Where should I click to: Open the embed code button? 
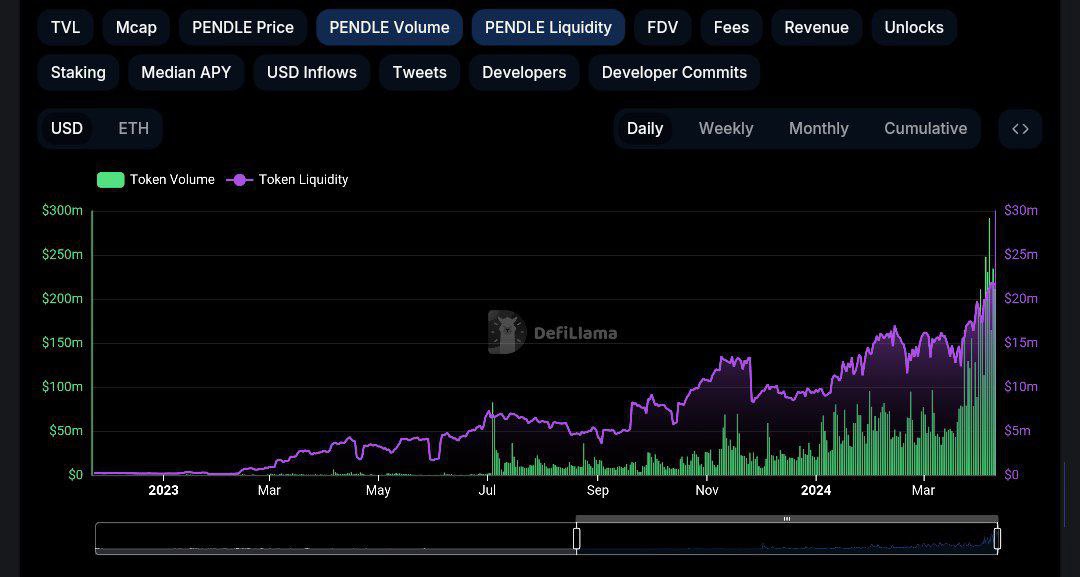pyautogui.click(x=1020, y=129)
